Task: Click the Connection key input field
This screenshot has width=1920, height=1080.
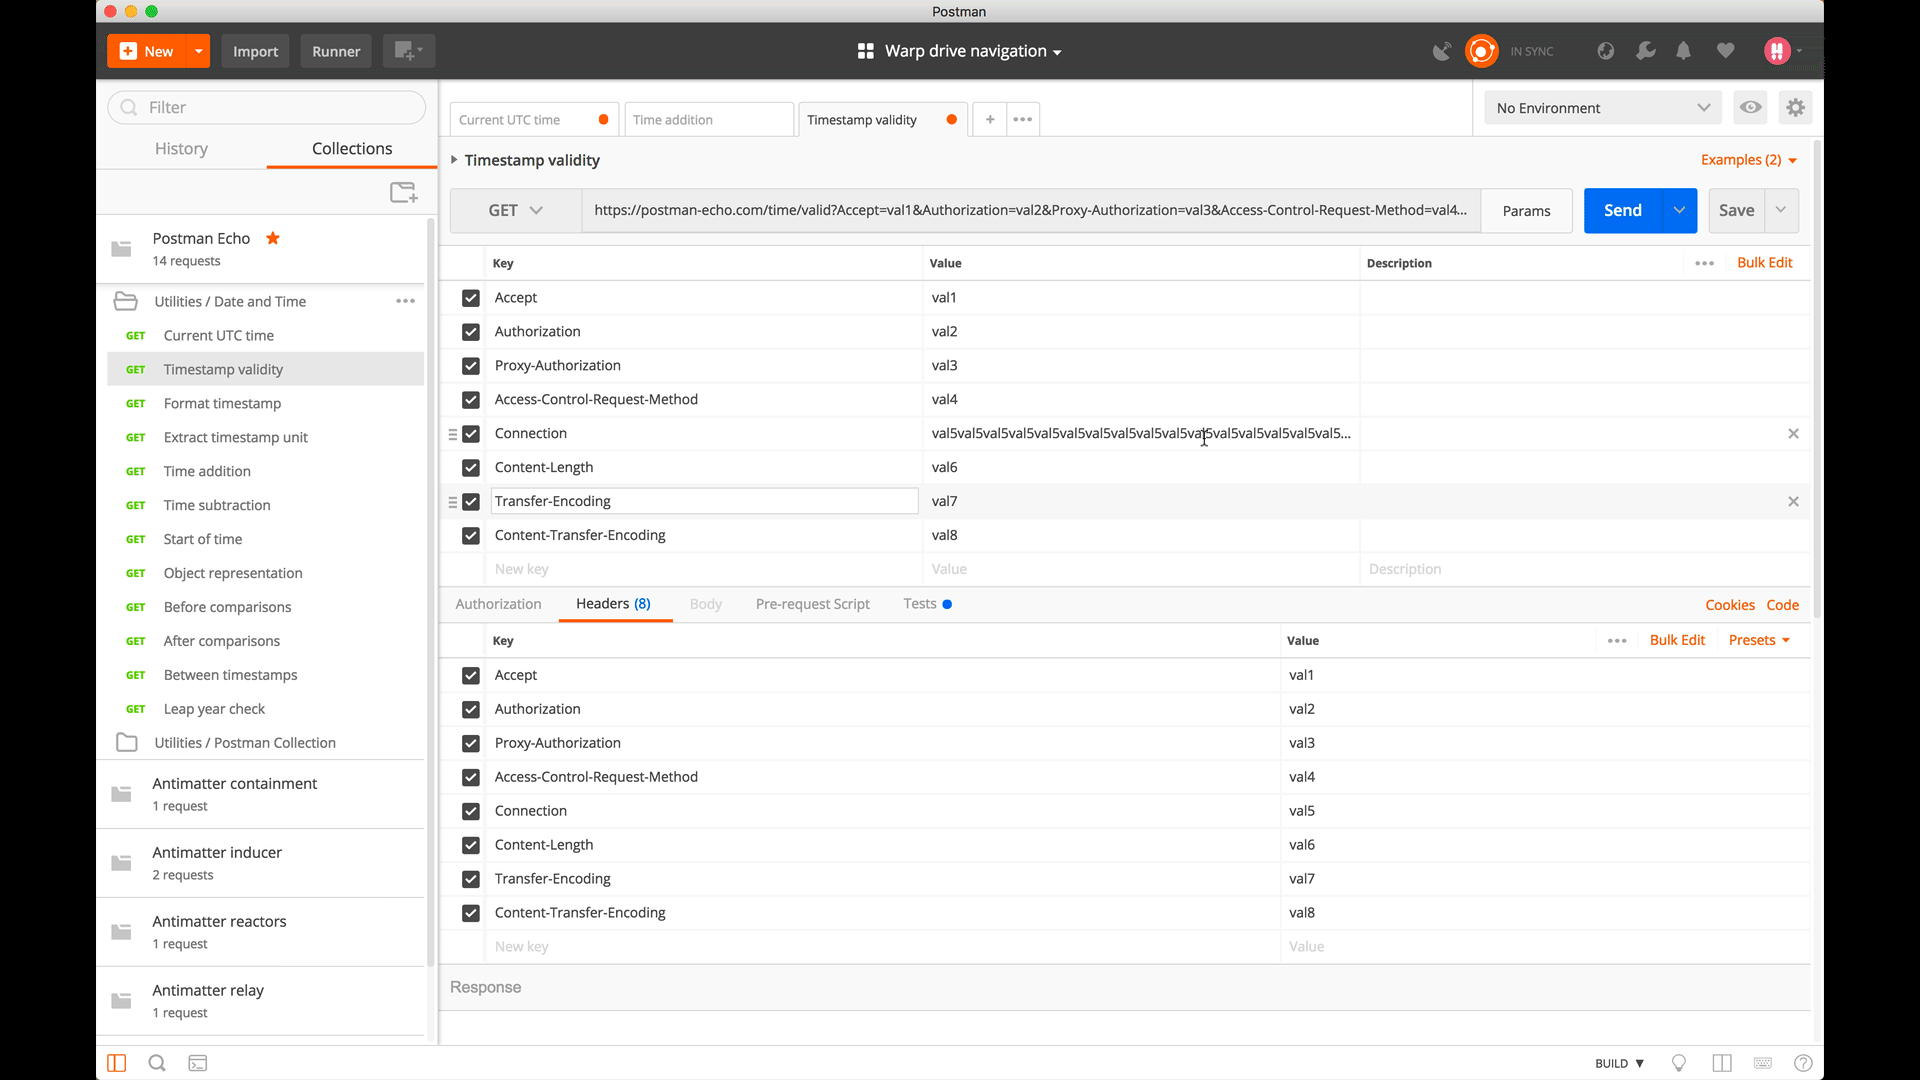Action: tap(704, 433)
